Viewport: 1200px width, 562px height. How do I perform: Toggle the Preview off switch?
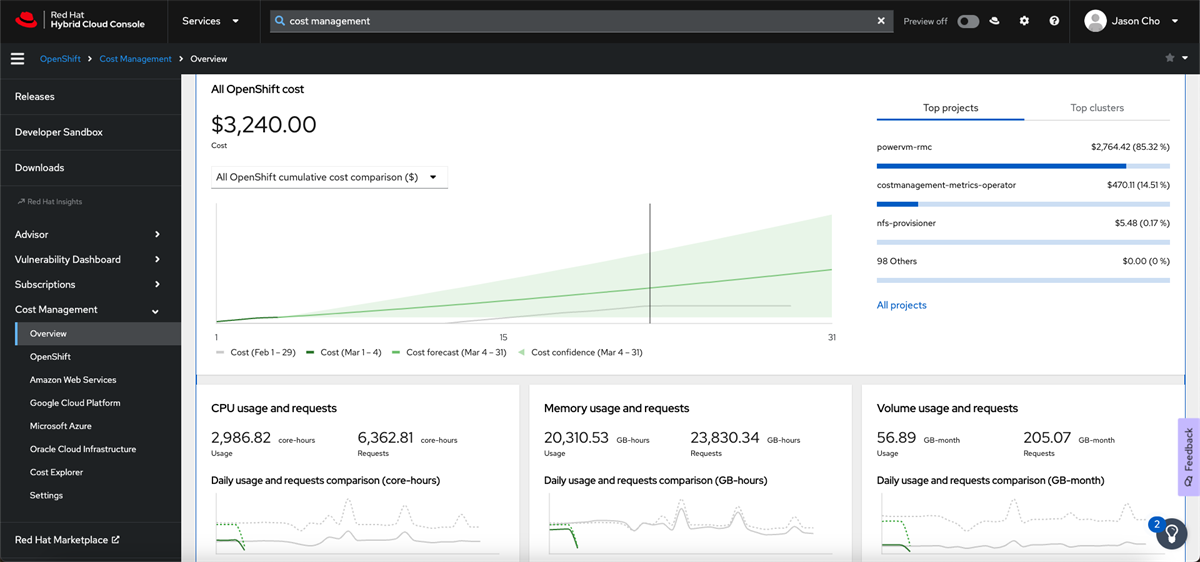click(967, 21)
